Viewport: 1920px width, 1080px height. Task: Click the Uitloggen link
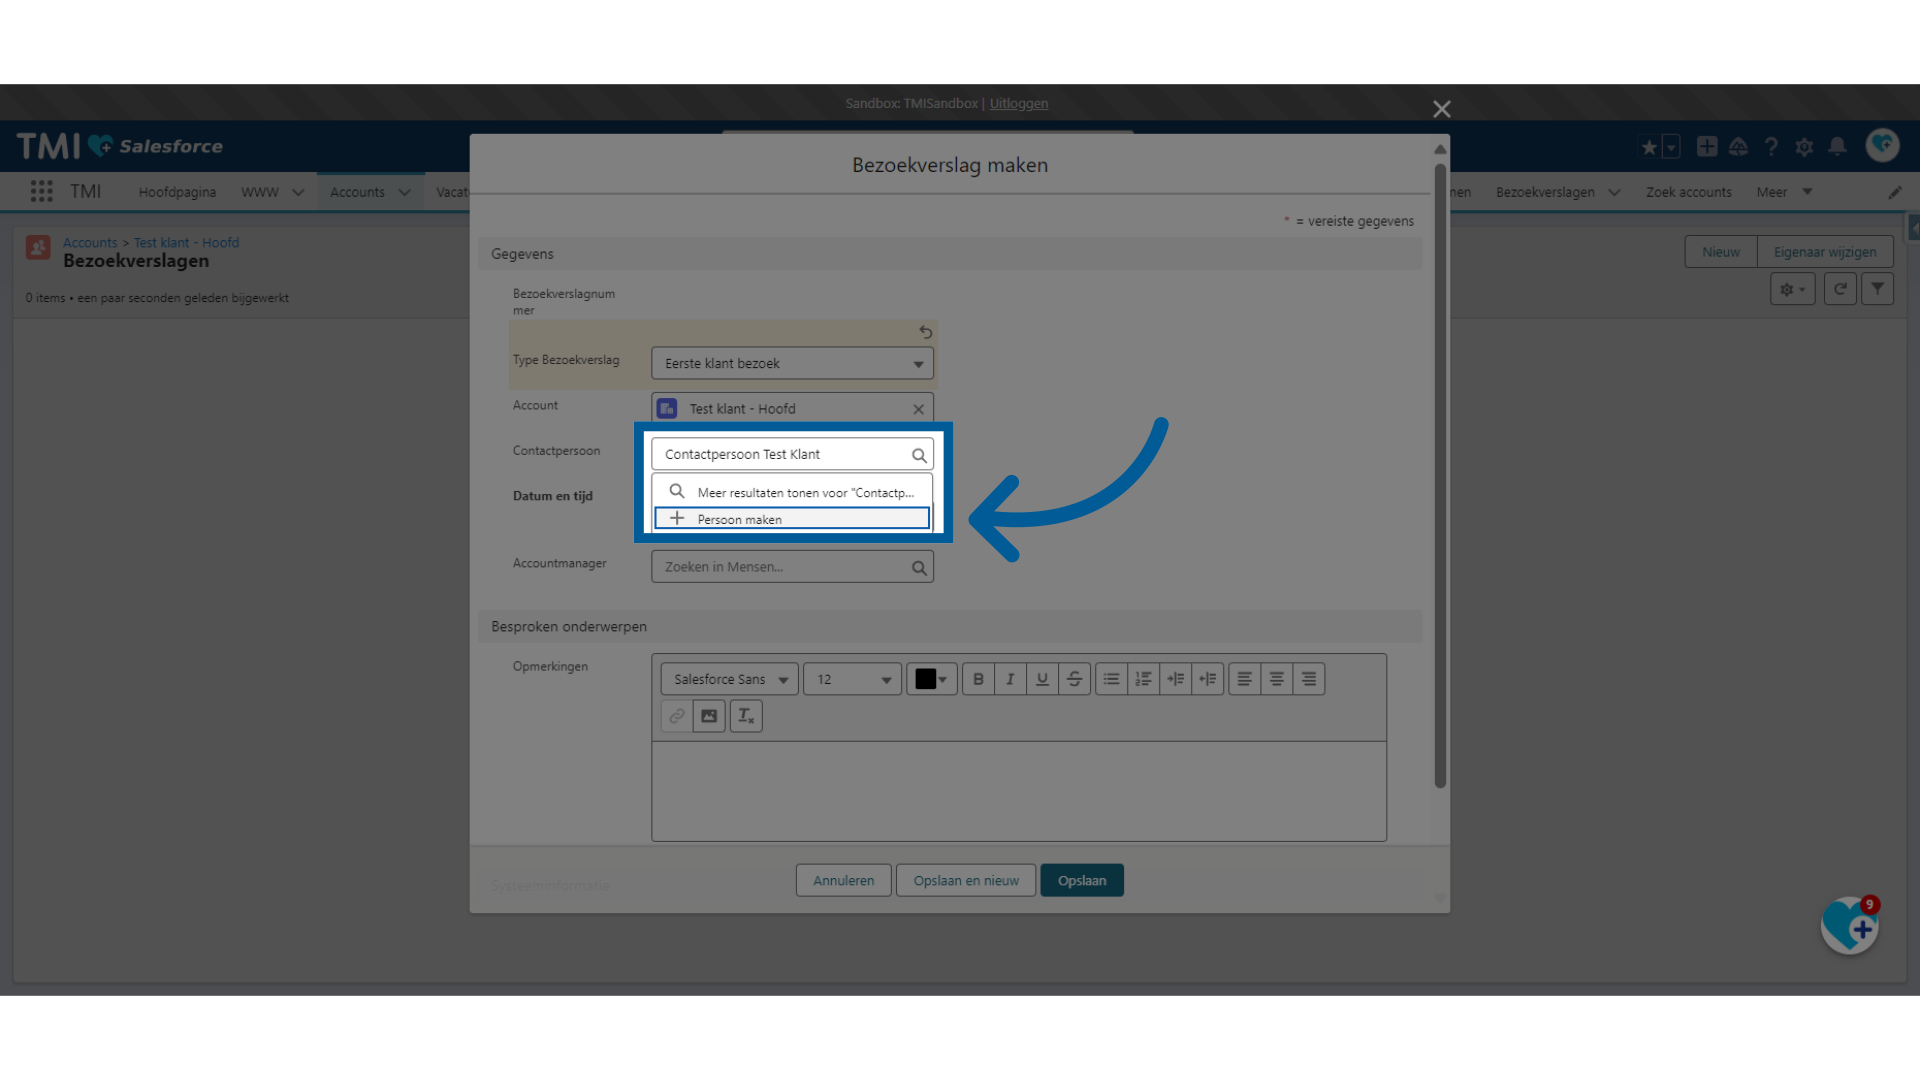(1018, 103)
